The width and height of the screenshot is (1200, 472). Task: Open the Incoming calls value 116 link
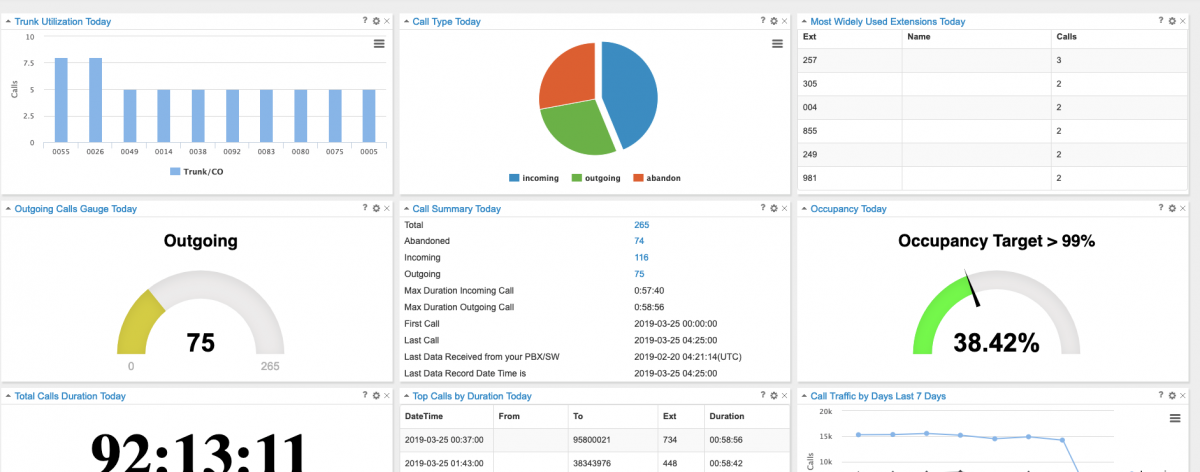click(642, 257)
